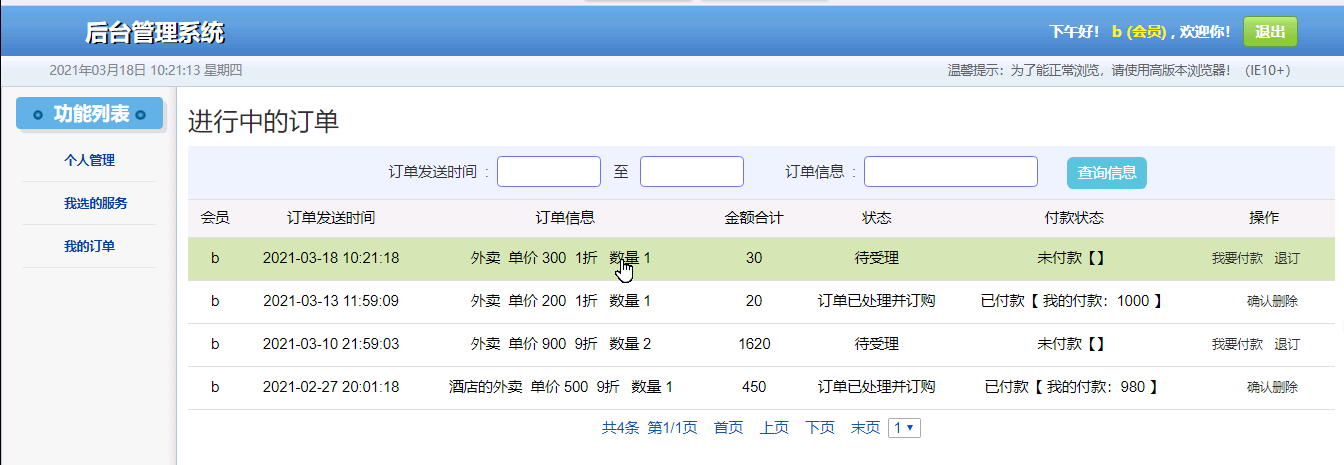Click 确认删除 for the 2021-03-13 order
Image resolution: width=1344 pixels, height=465 pixels.
[x=1272, y=301]
